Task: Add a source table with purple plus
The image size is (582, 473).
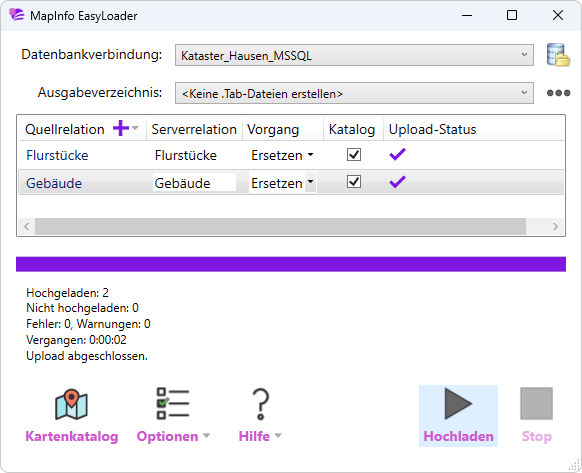Action: (121, 128)
